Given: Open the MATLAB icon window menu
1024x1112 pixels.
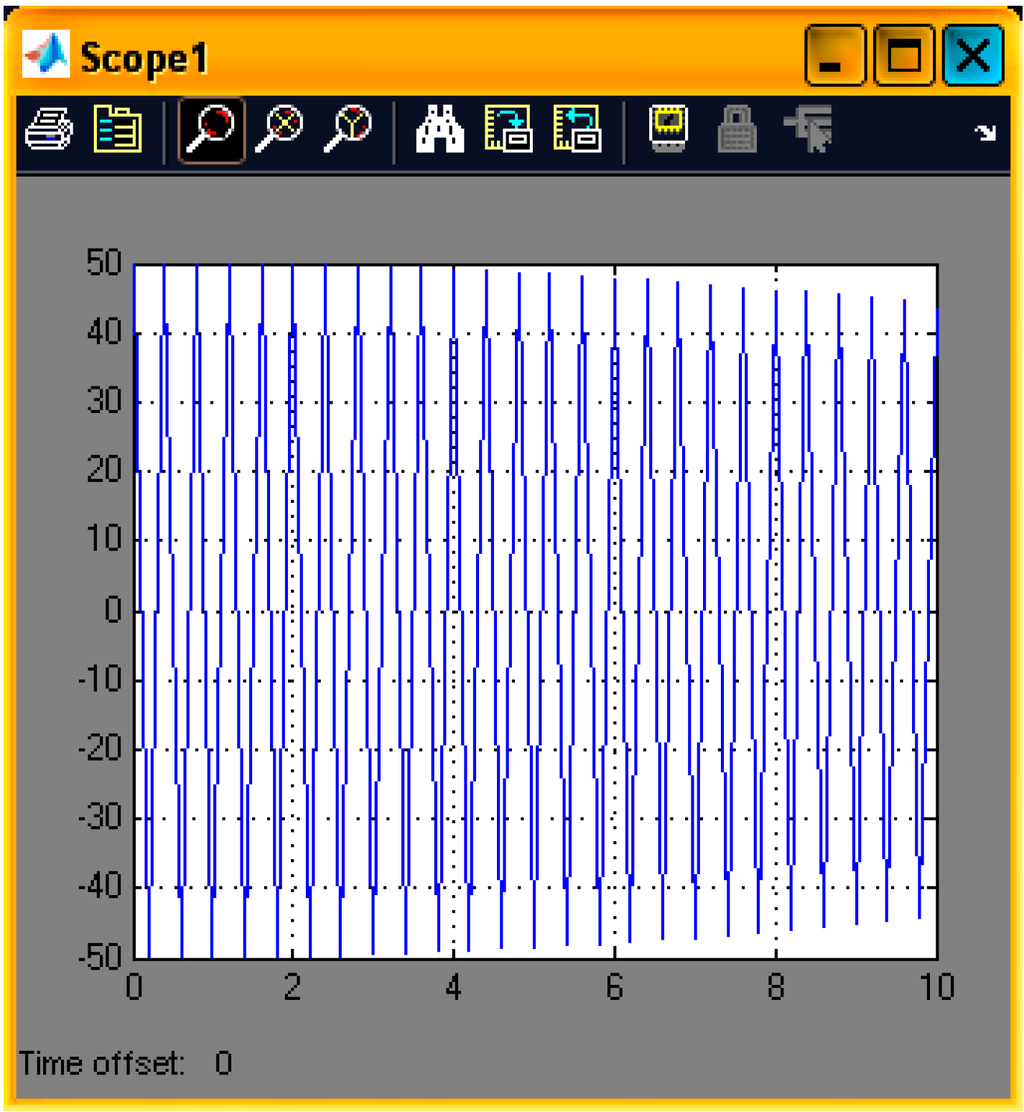Looking at the screenshot, I should pyautogui.click(x=46, y=56).
